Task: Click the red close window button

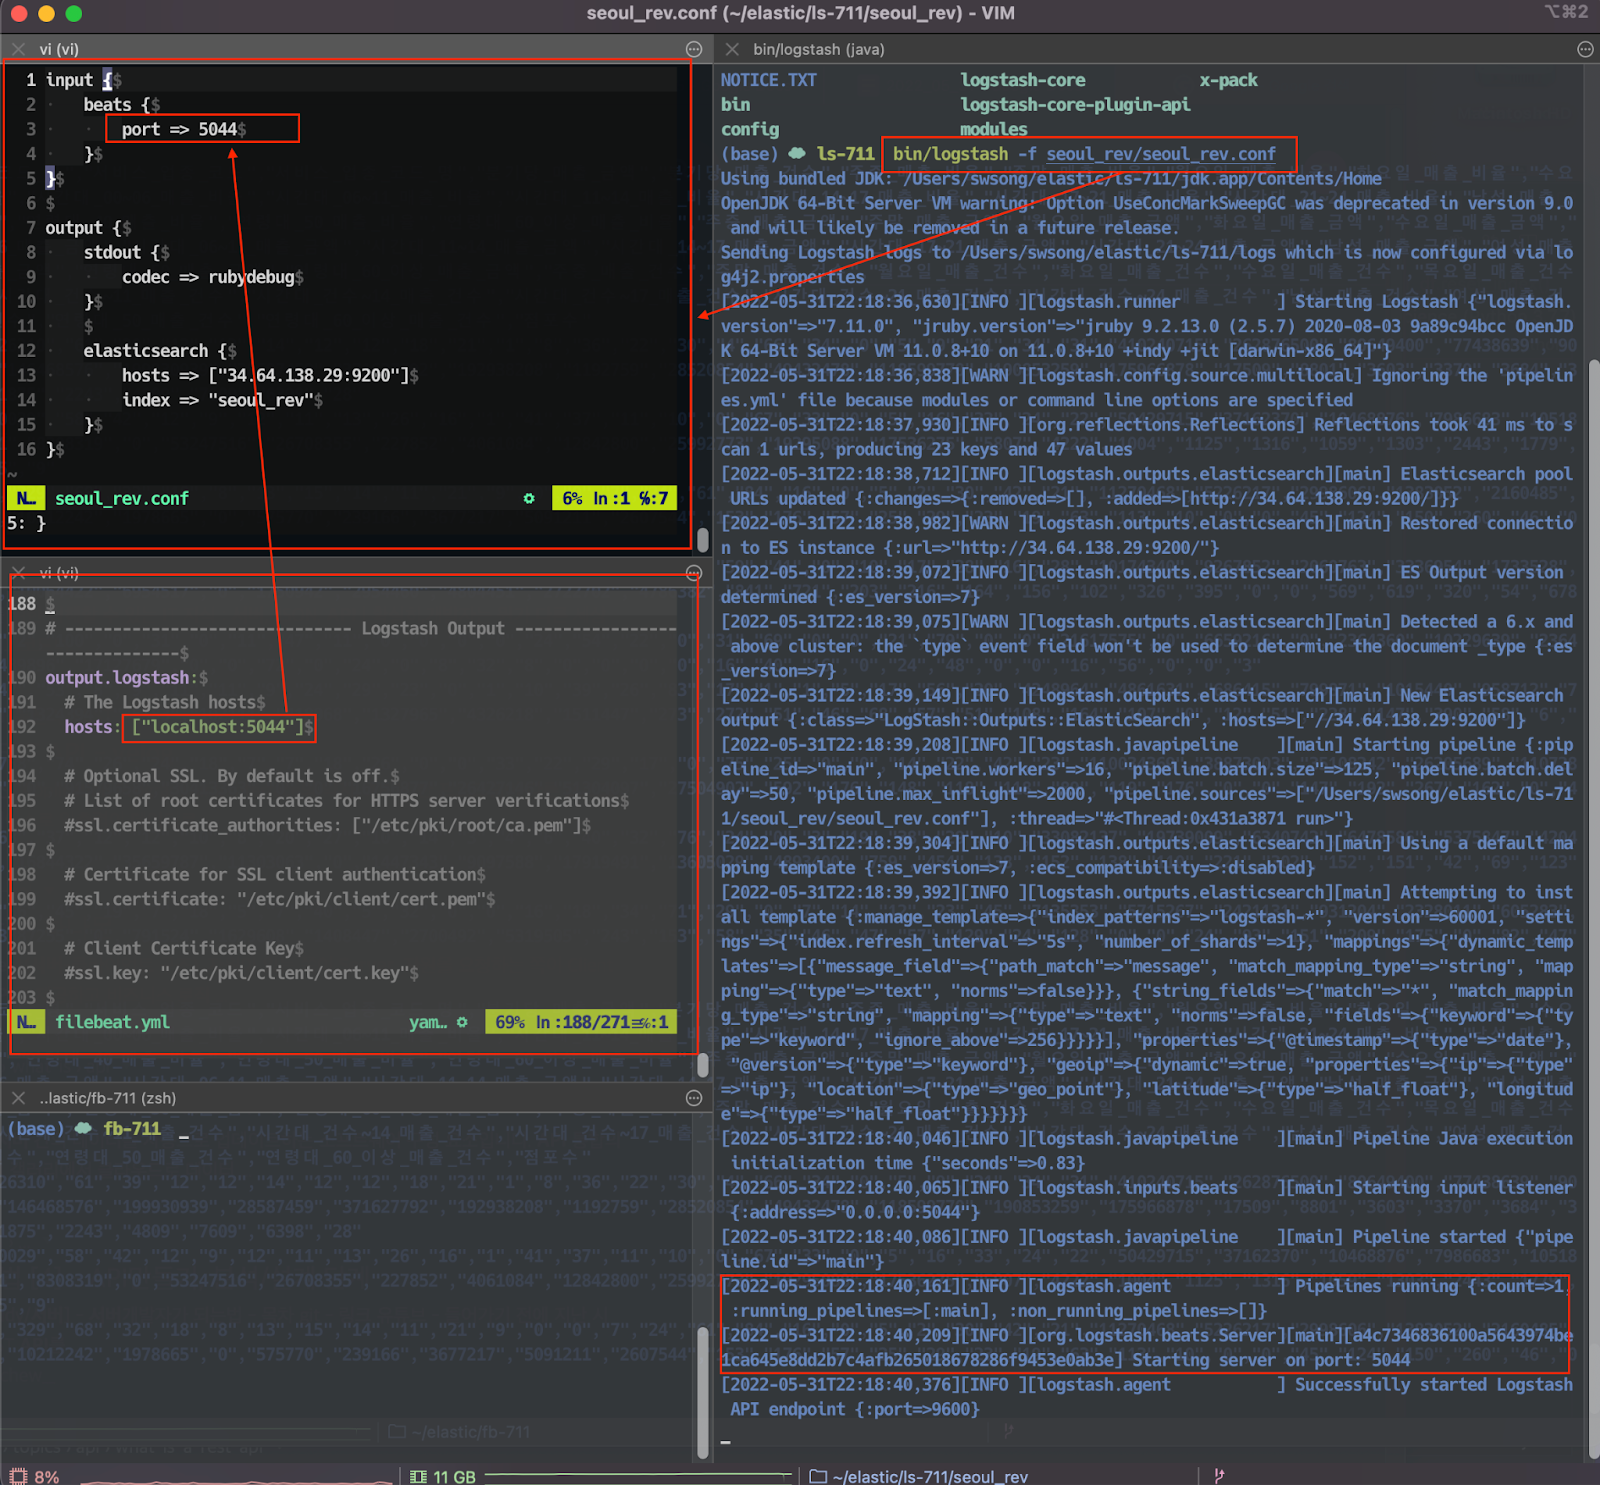Action: tap(18, 13)
